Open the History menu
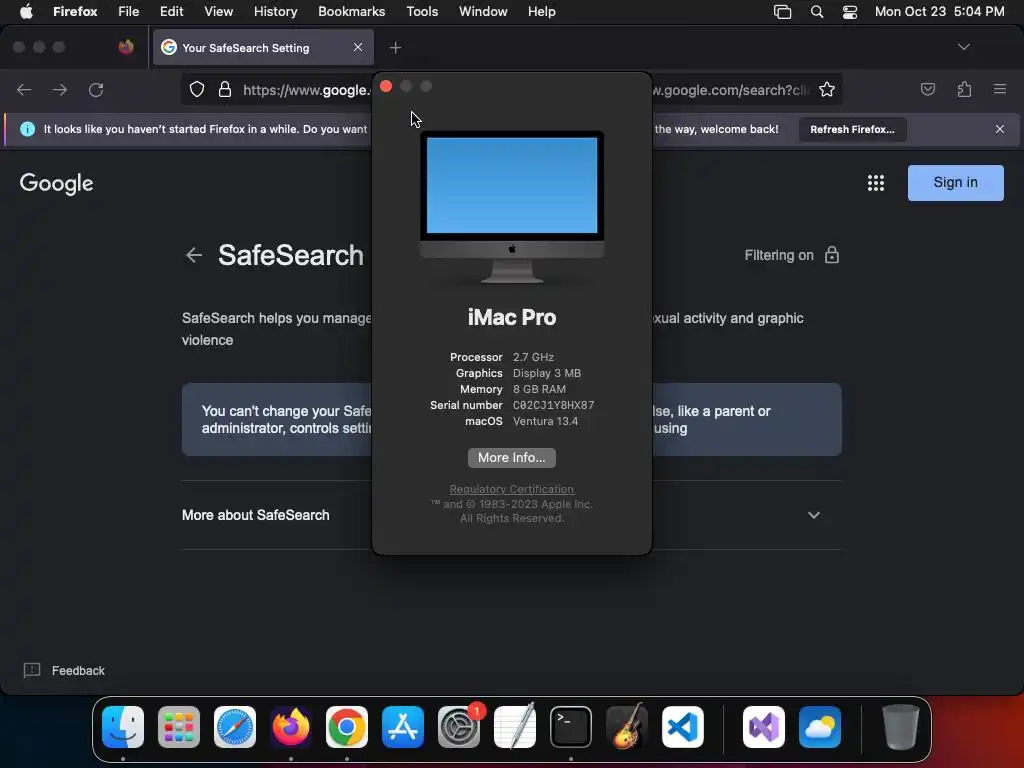 pos(275,11)
